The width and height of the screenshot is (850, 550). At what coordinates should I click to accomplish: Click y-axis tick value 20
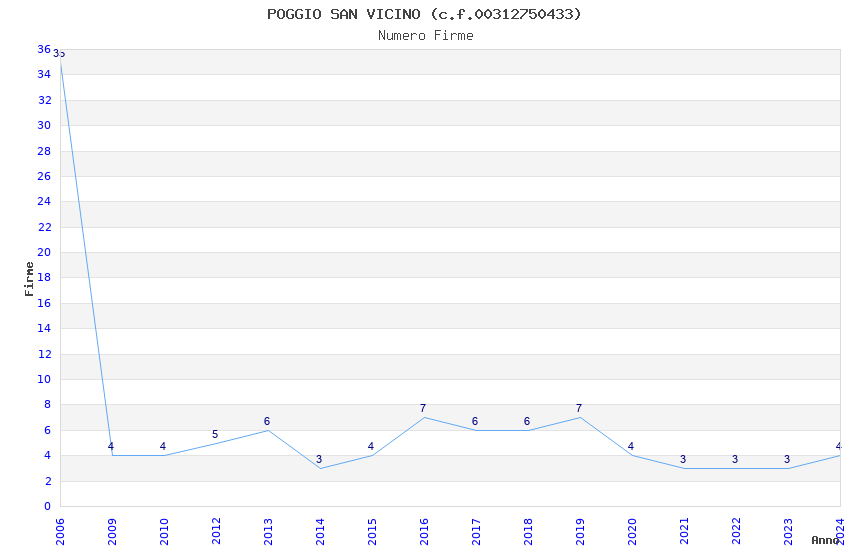(x=44, y=252)
